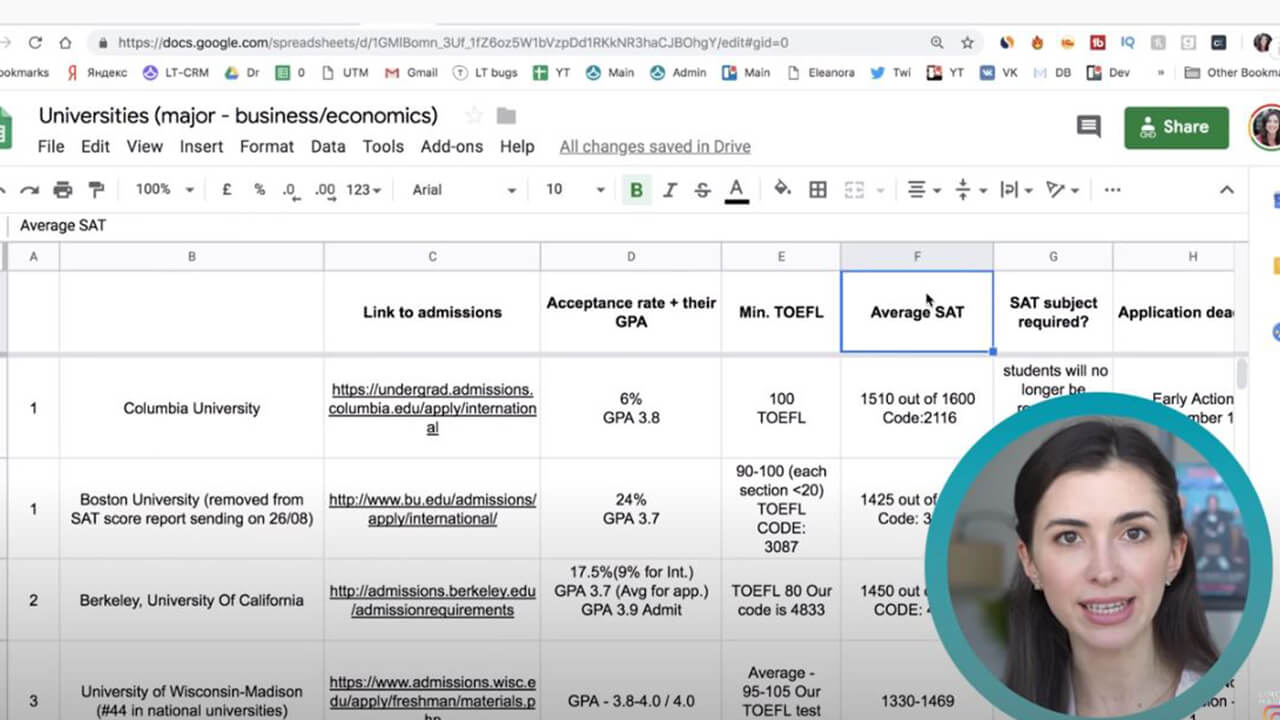Screen dimensions: 1280x720
Task: Open the Twi Twitter bookmark
Action: (891, 72)
